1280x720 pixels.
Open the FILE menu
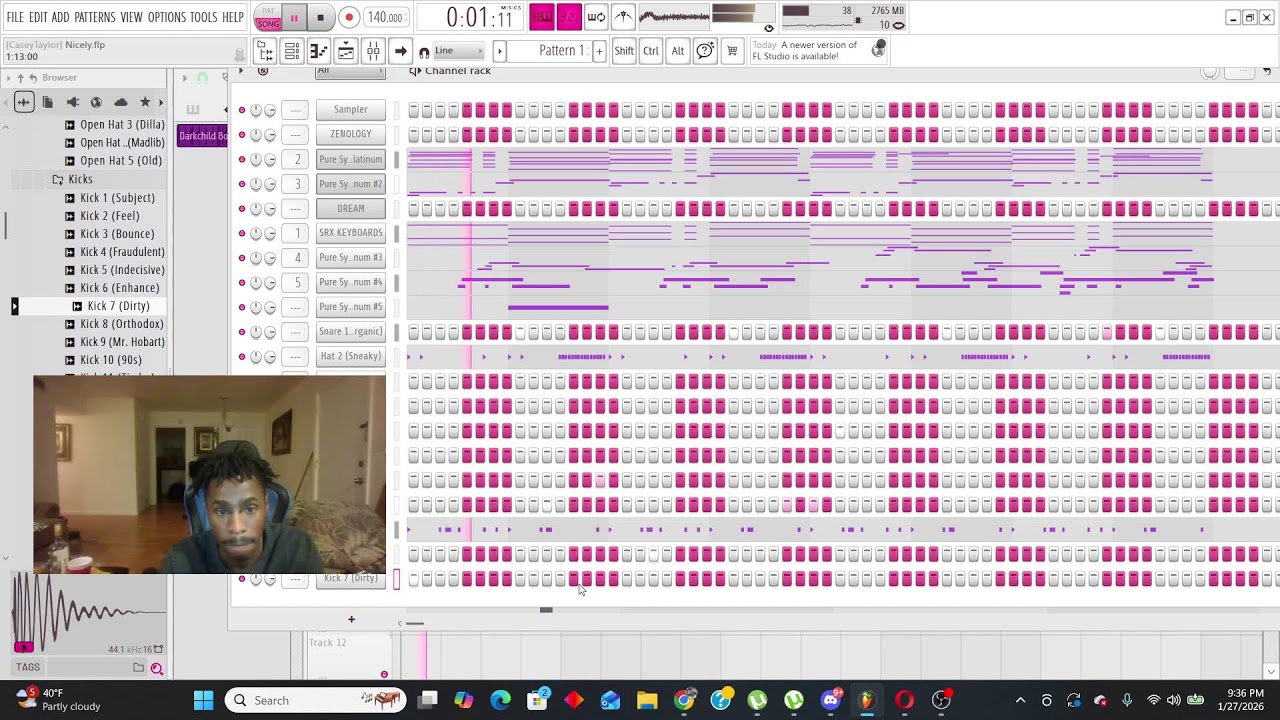(x=15, y=17)
